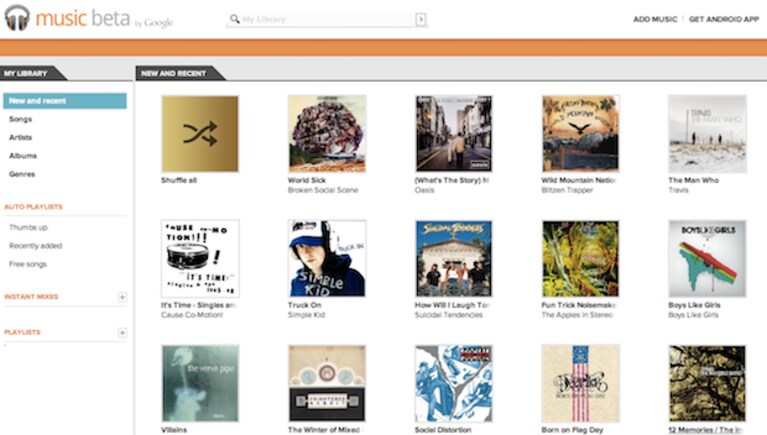Click the Truck On album title
This screenshot has width=767, height=435.
(x=304, y=305)
